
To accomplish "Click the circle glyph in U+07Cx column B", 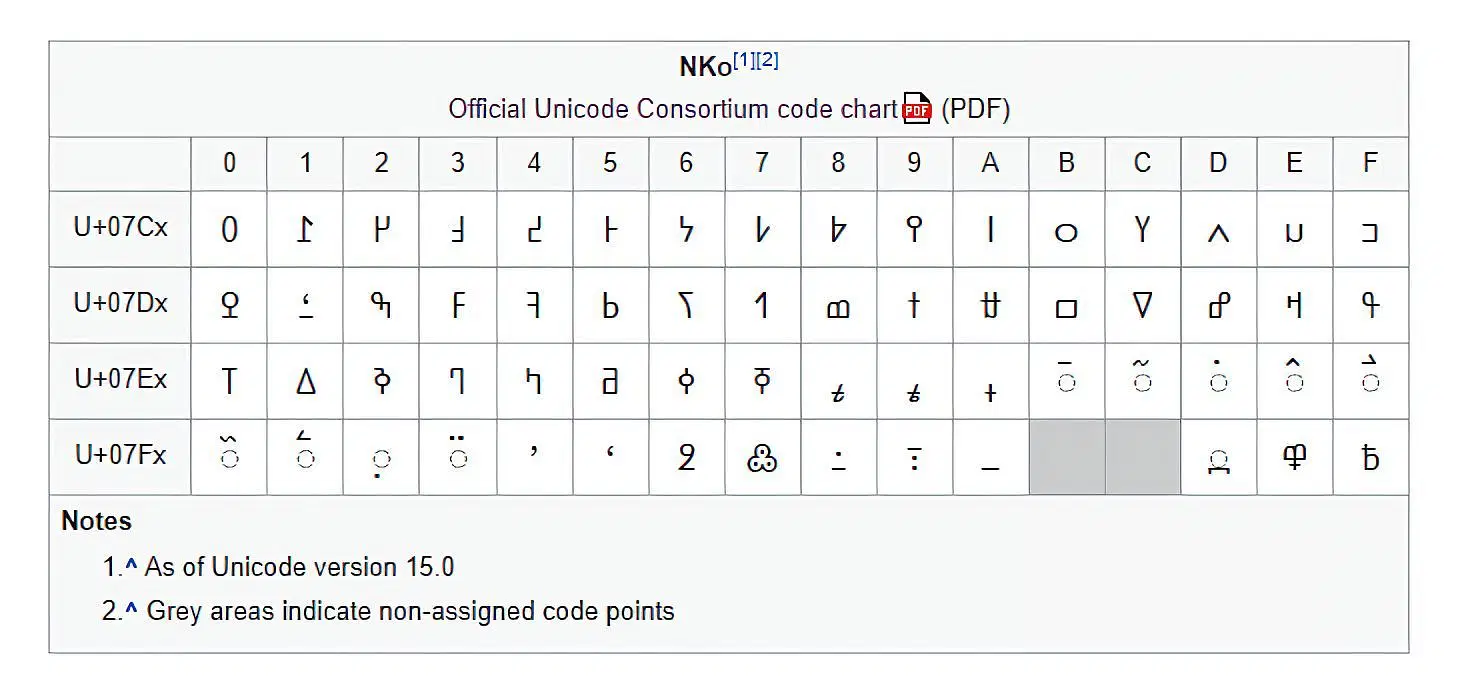I will (1066, 231).
